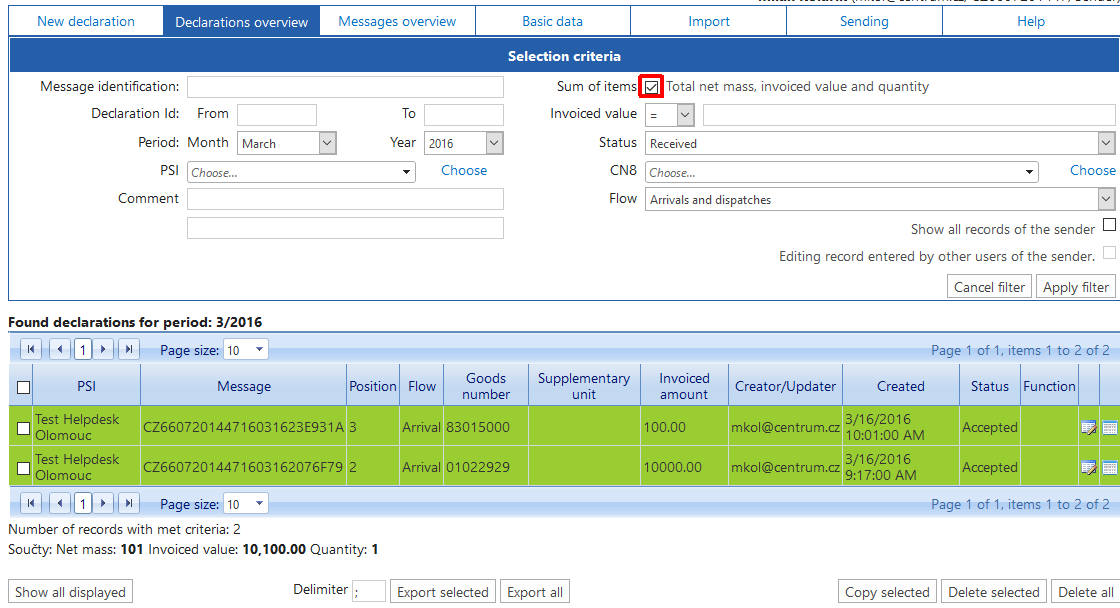
Task: Click the Copy selected button
Action: [x=887, y=592]
